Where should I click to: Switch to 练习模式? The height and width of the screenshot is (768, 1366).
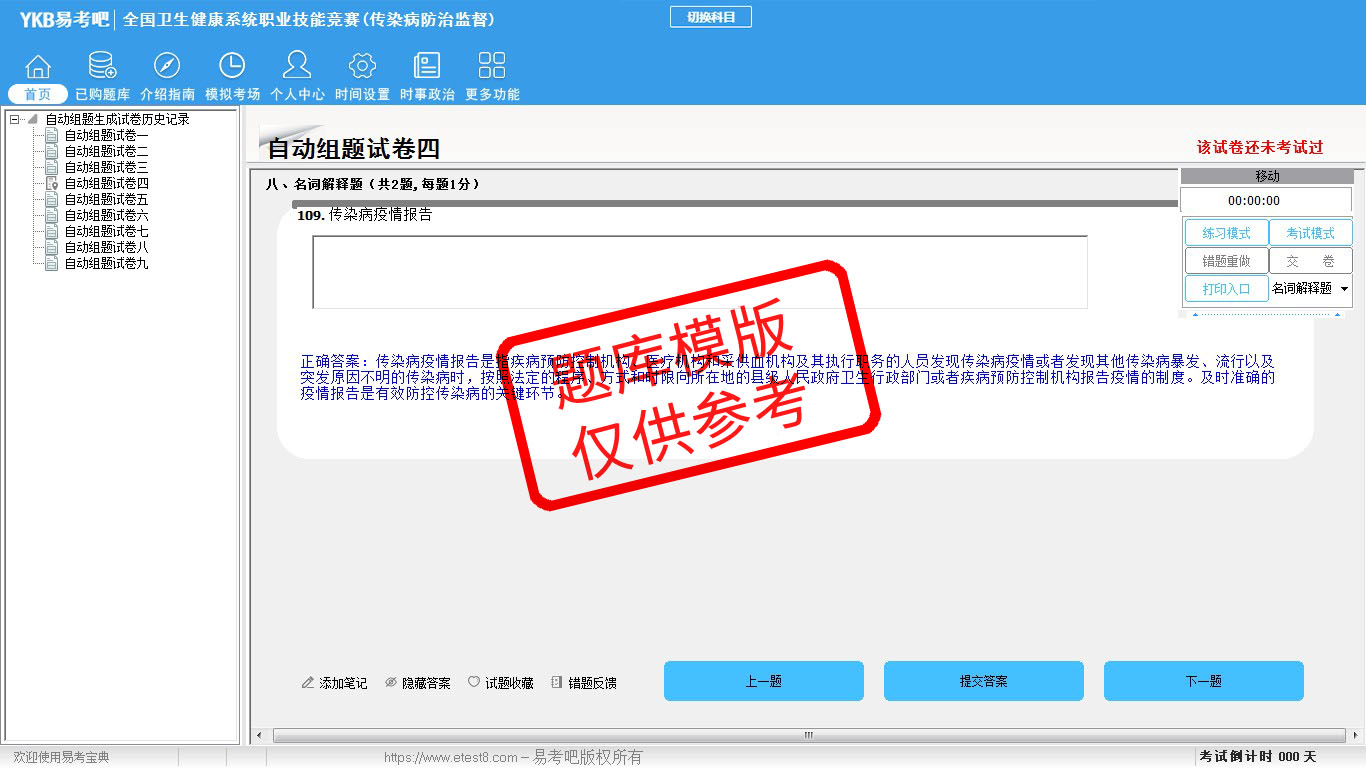click(1226, 233)
